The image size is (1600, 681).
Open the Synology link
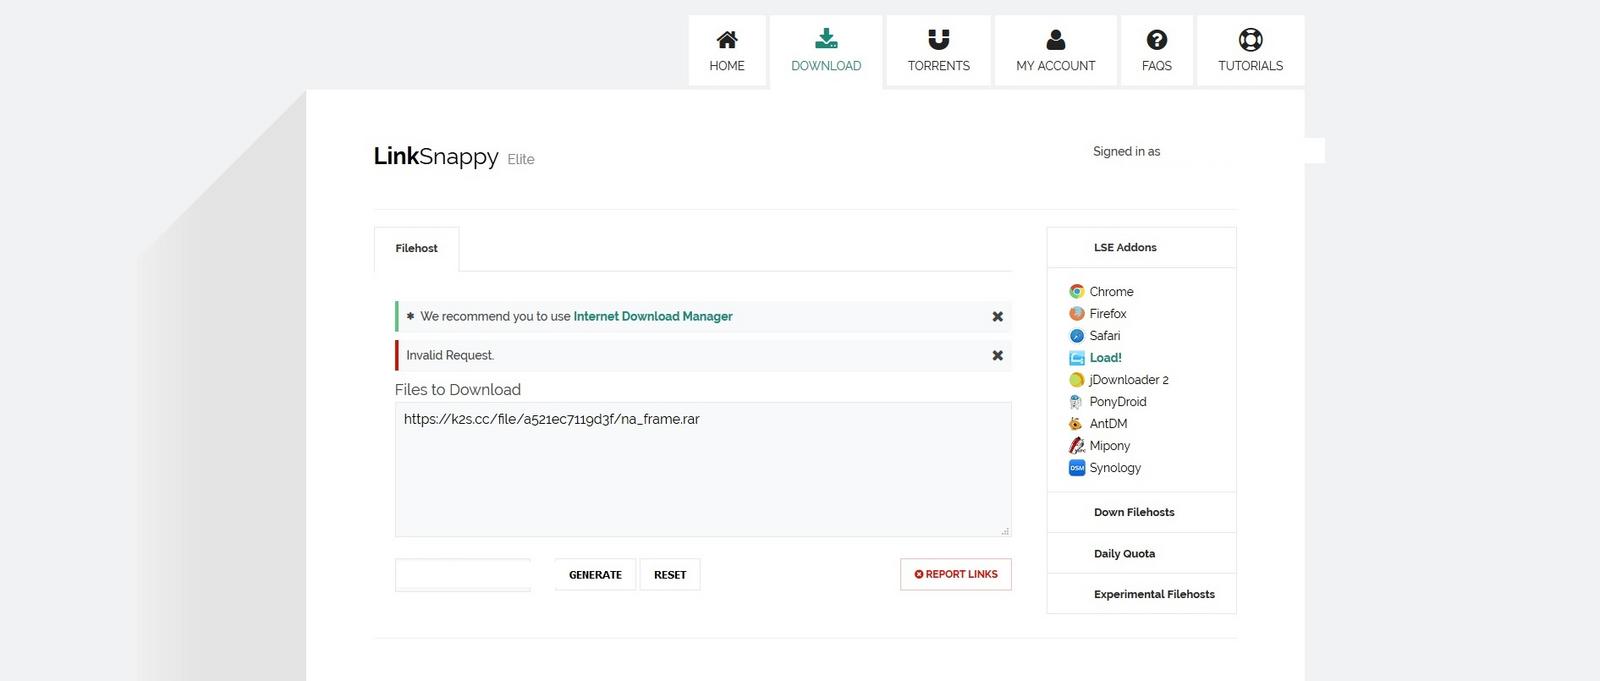click(1115, 467)
